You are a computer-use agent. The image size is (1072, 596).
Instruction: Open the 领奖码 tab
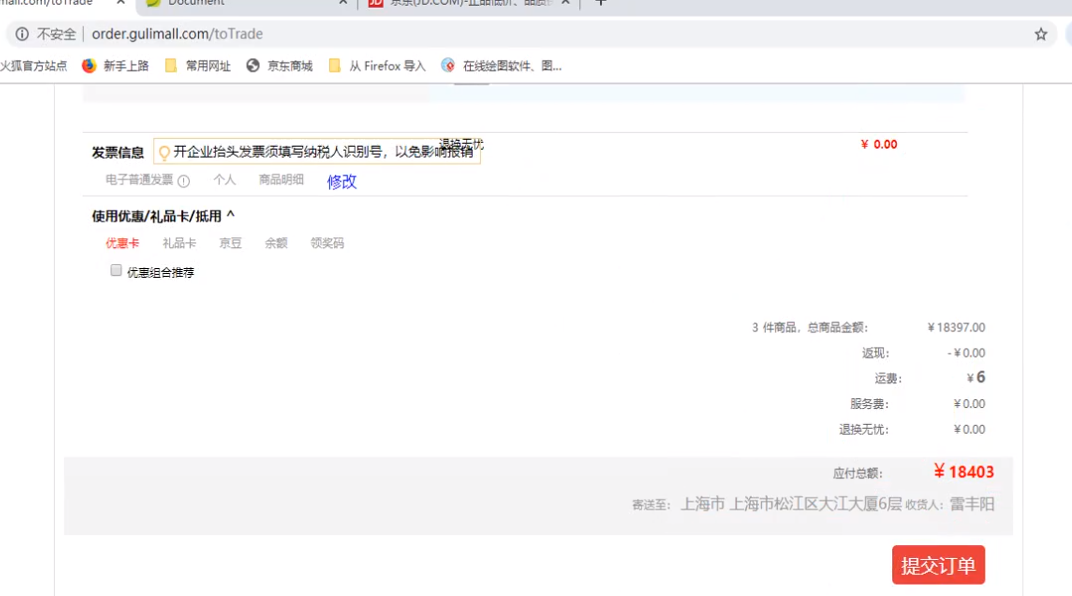(327, 243)
